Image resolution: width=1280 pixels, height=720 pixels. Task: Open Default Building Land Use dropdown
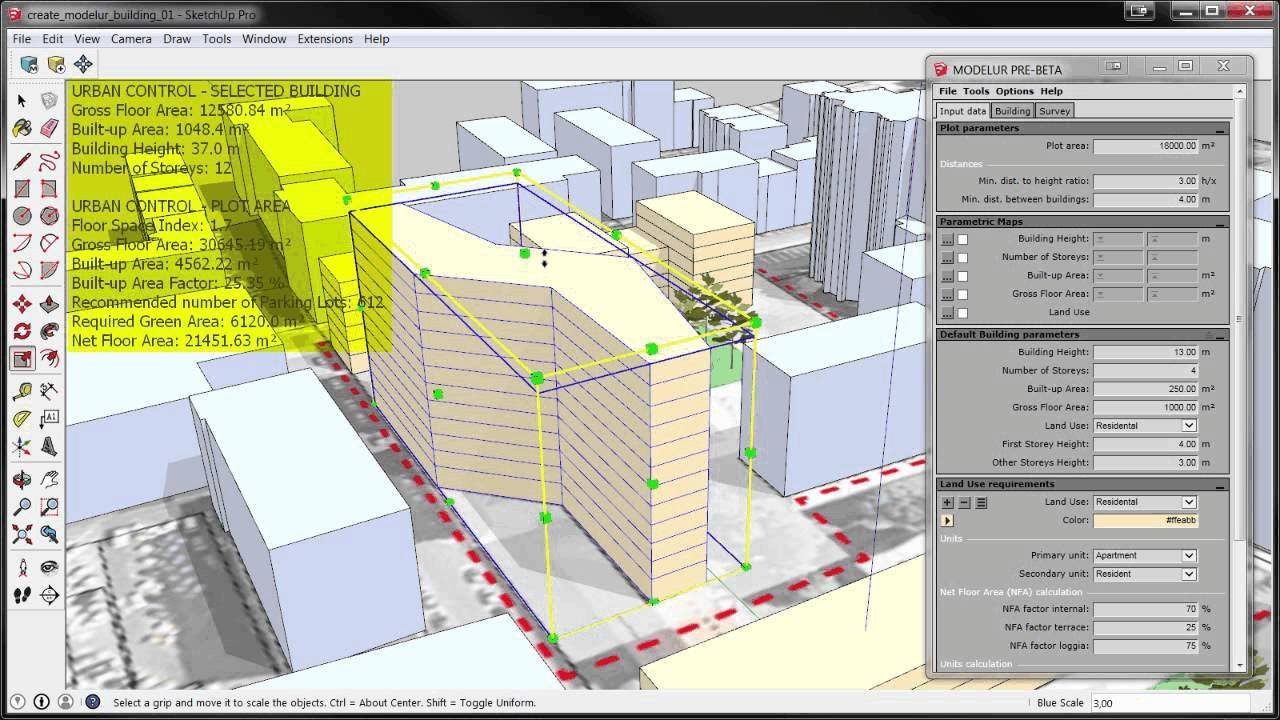click(1145, 426)
